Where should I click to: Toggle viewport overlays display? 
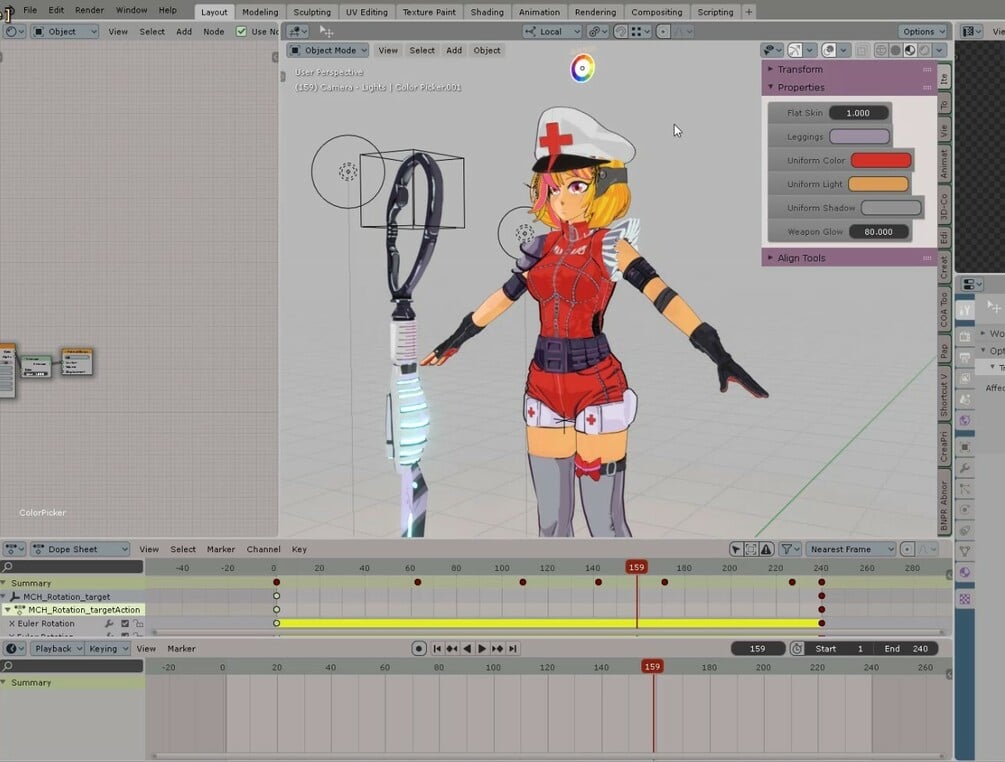coord(828,50)
